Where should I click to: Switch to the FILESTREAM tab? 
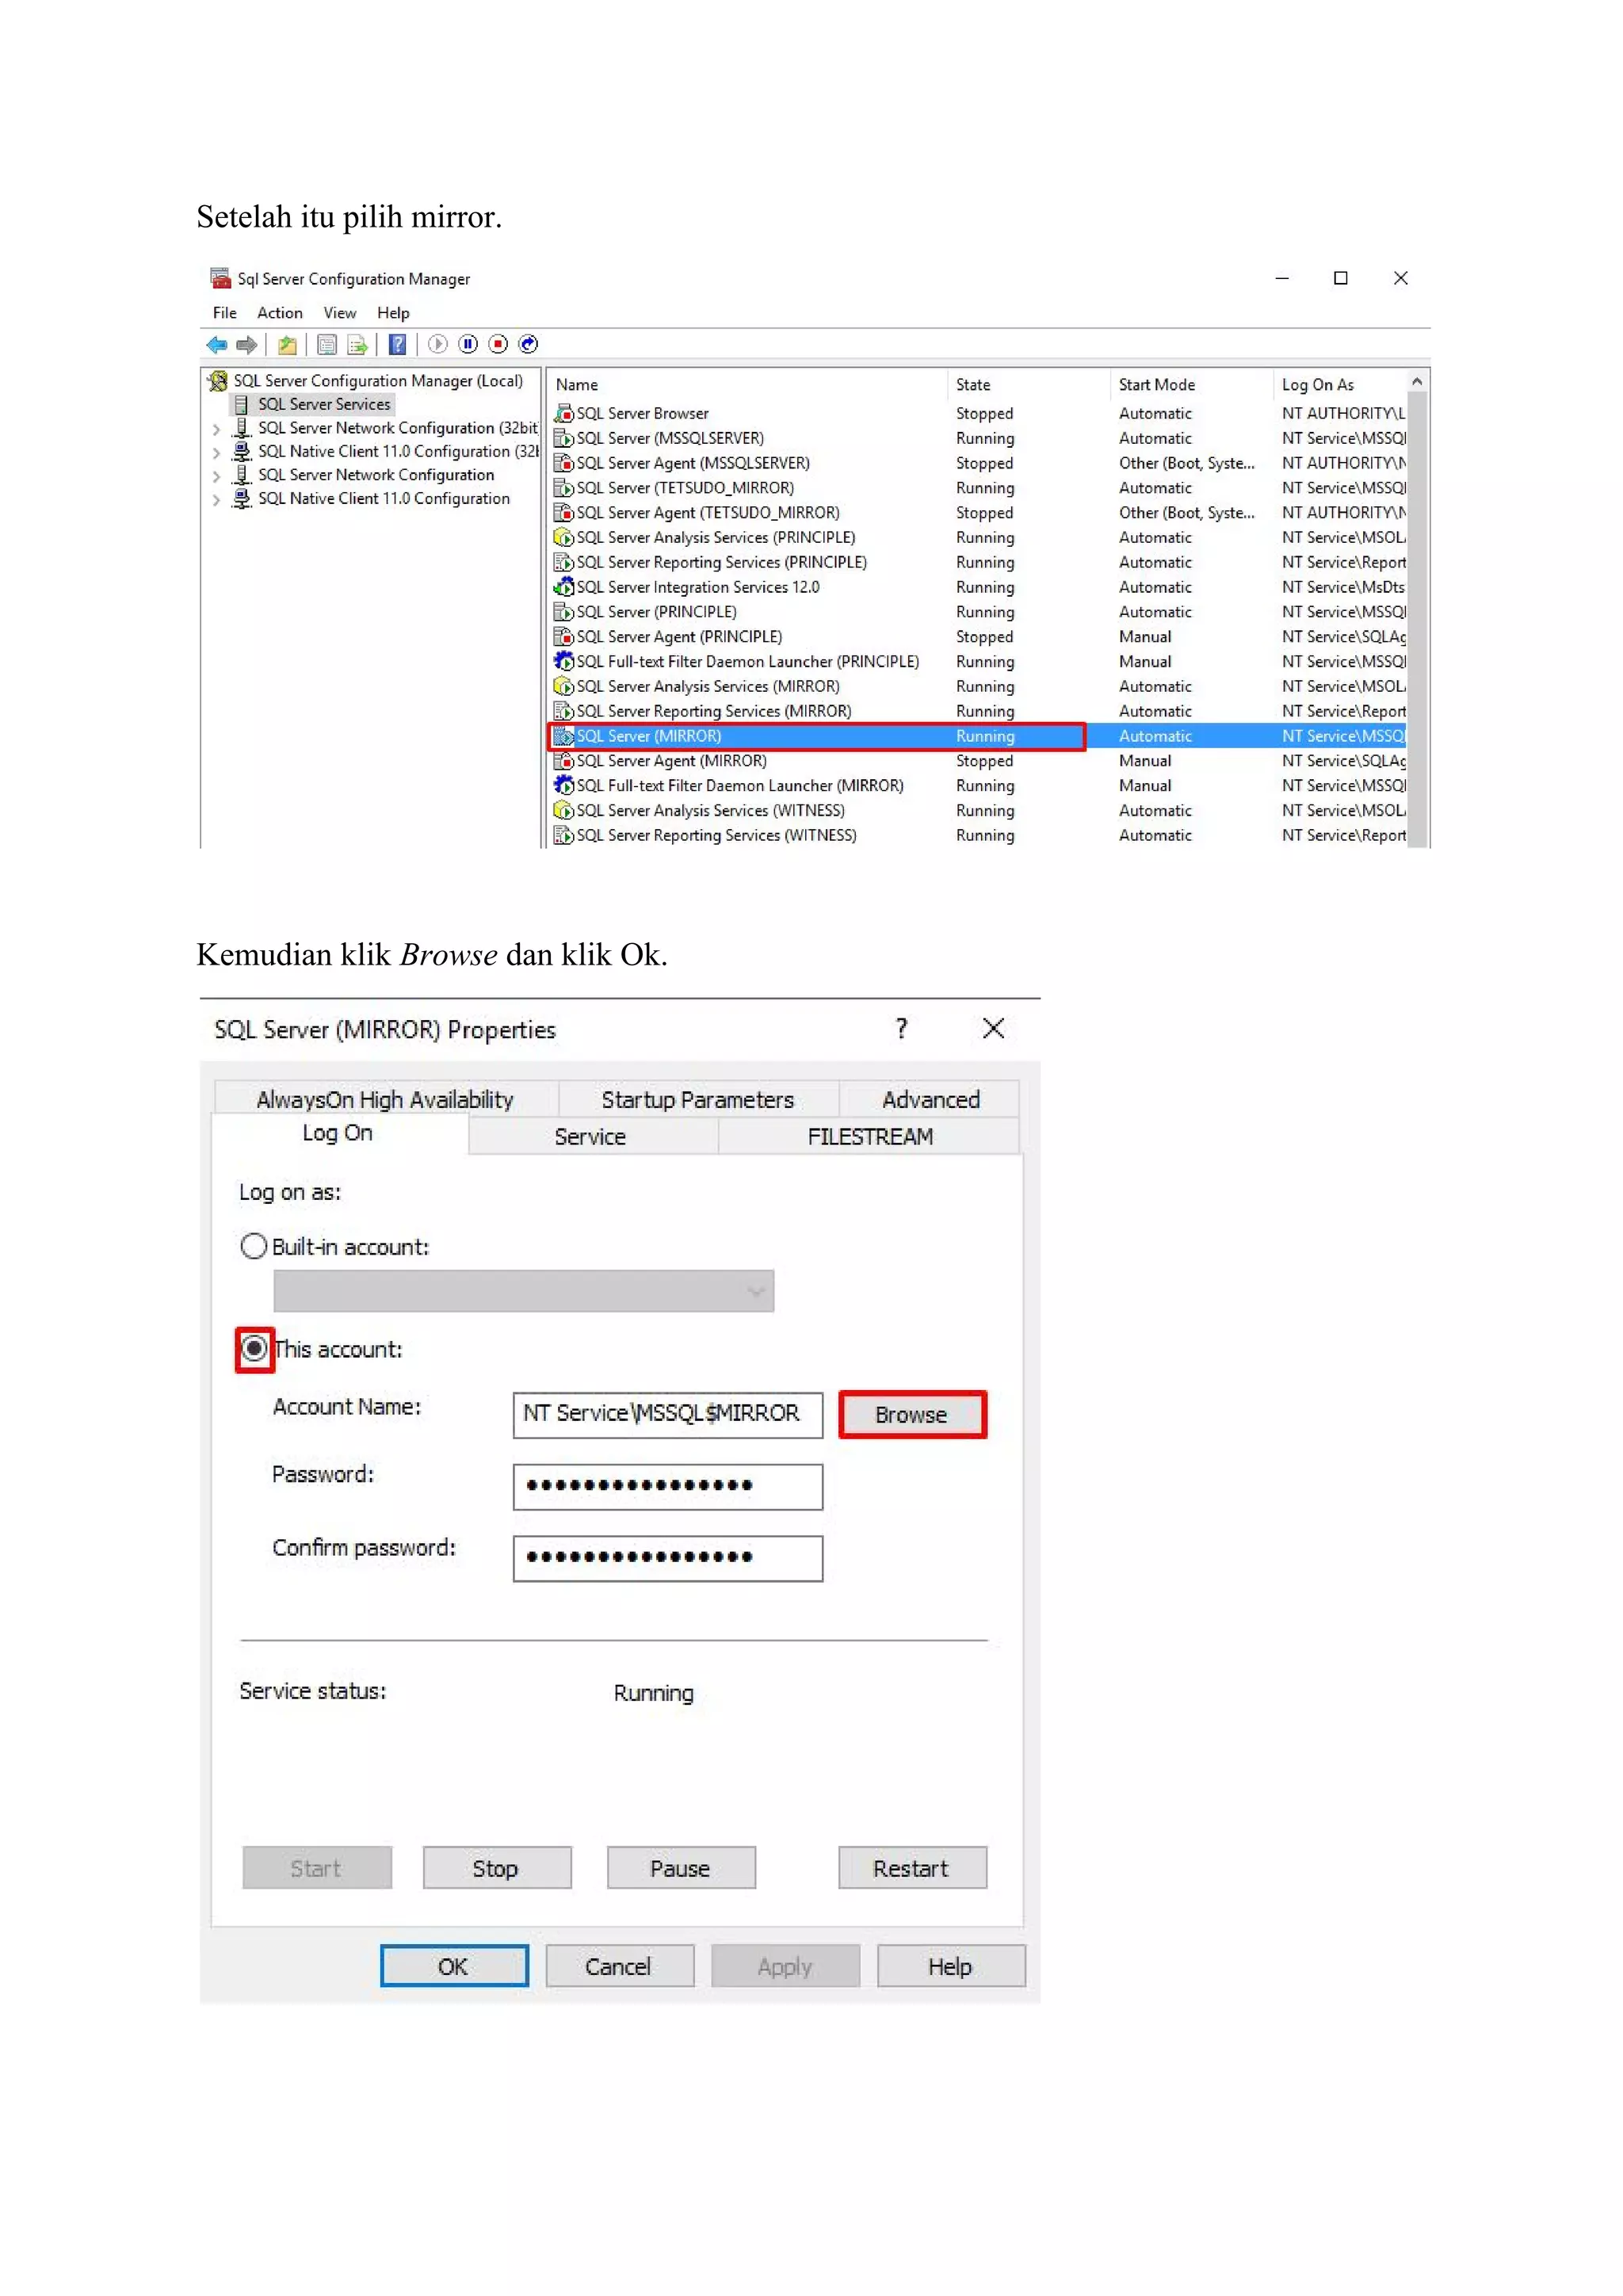click(869, 1136)
